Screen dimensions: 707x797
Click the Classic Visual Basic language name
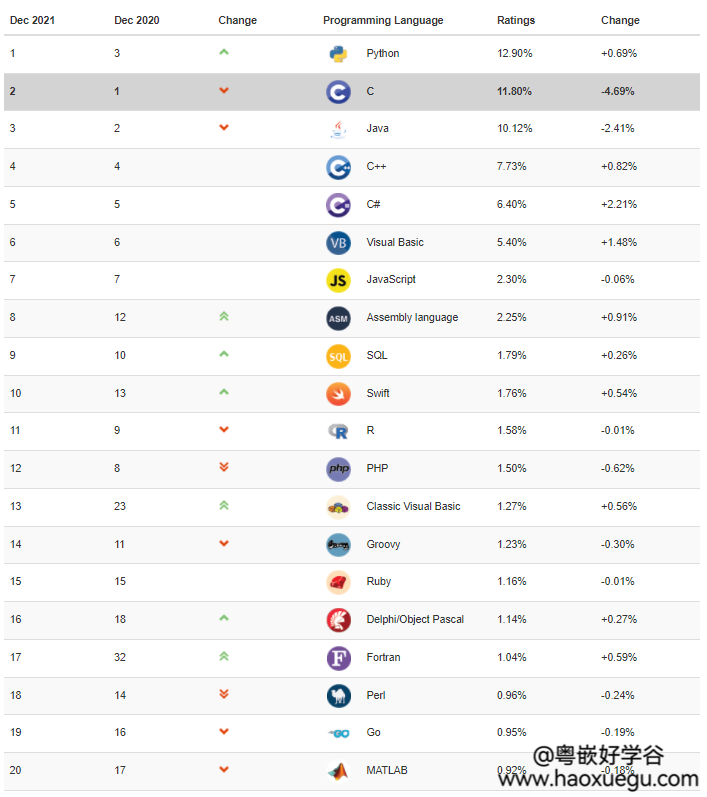[413, 507]
